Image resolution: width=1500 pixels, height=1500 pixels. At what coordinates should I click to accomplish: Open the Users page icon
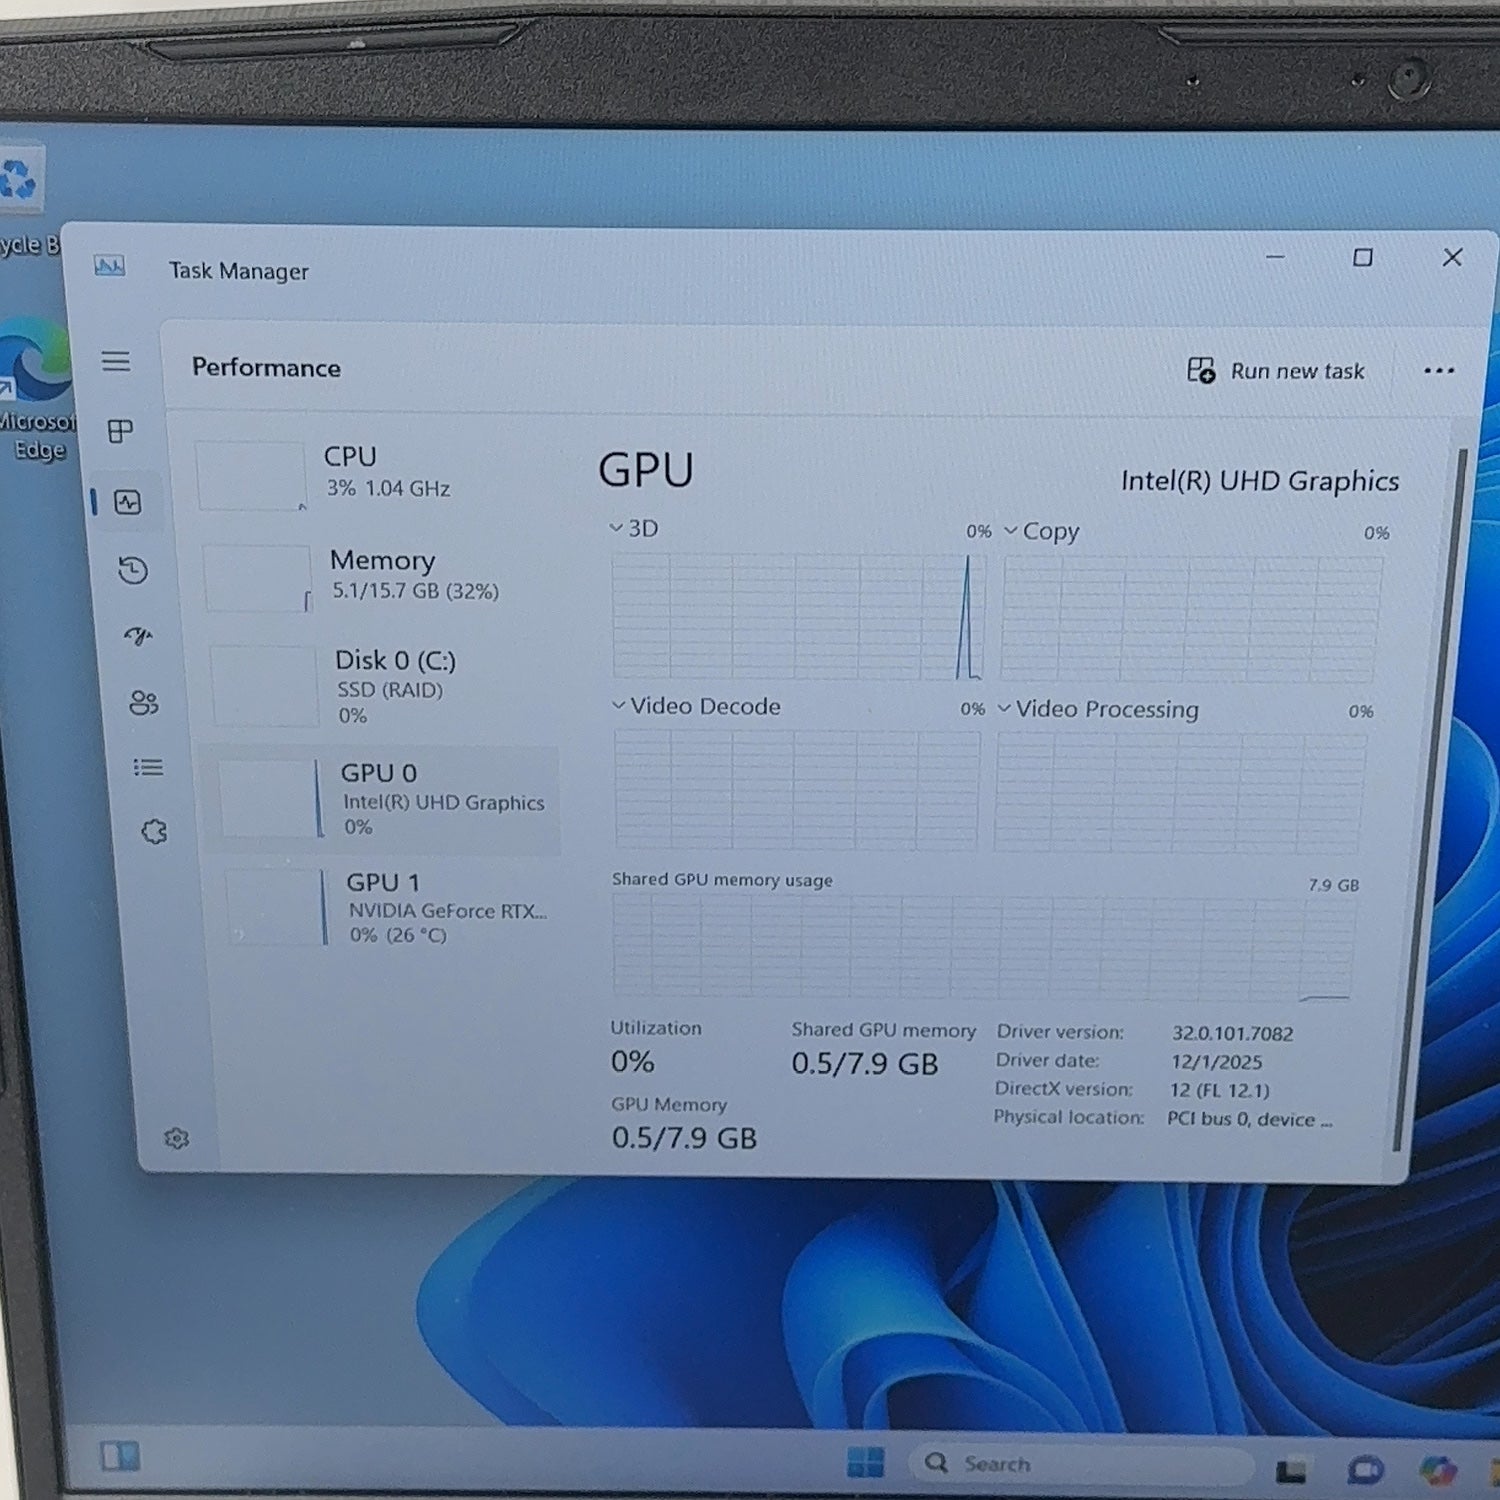pyautogui.click(x=144, y=703)
